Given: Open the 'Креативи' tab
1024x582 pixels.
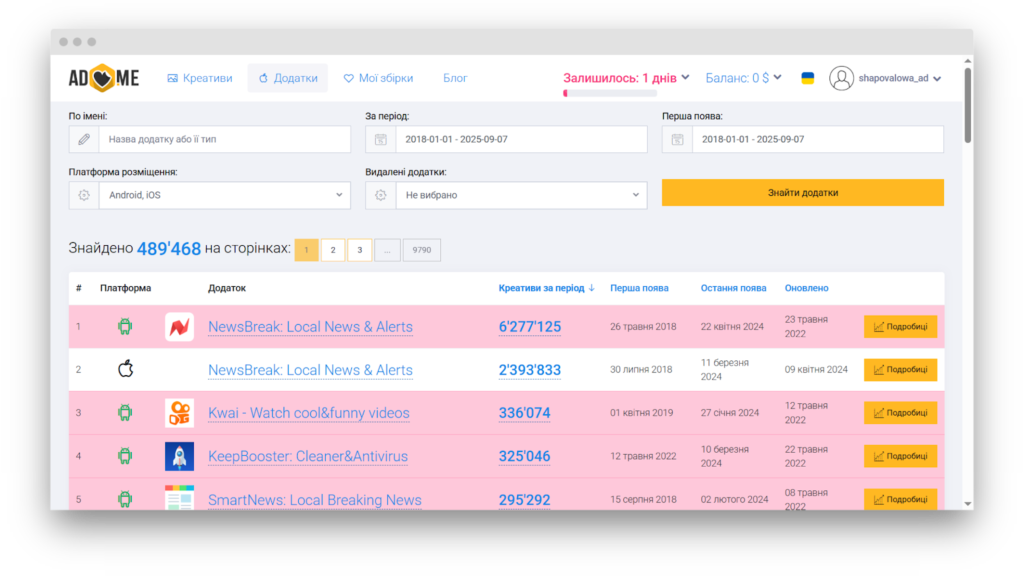Looking at the screenshot, I should pyautogui.click(x=200, y=78).
